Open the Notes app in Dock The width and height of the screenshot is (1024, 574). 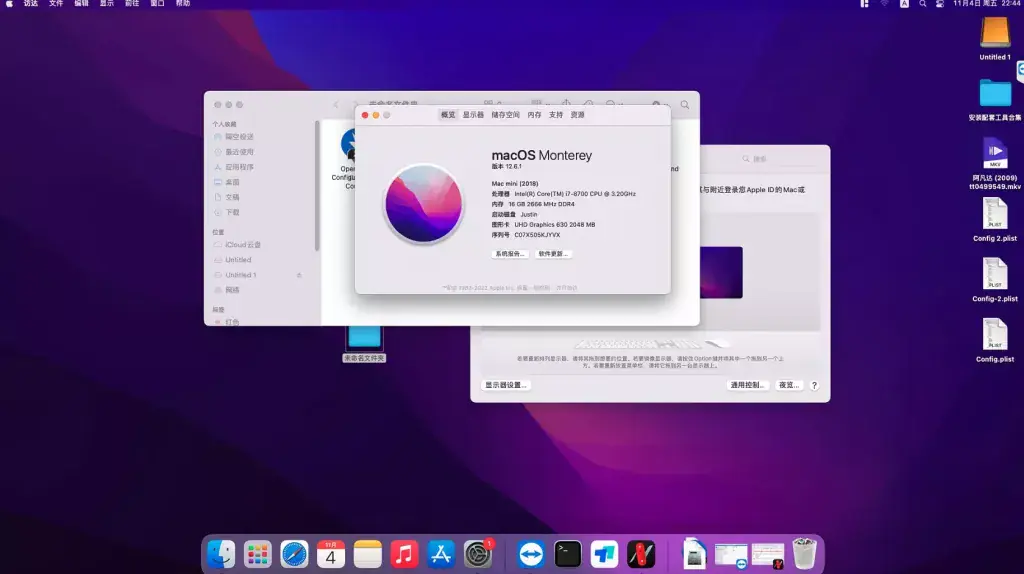(368, 554)
